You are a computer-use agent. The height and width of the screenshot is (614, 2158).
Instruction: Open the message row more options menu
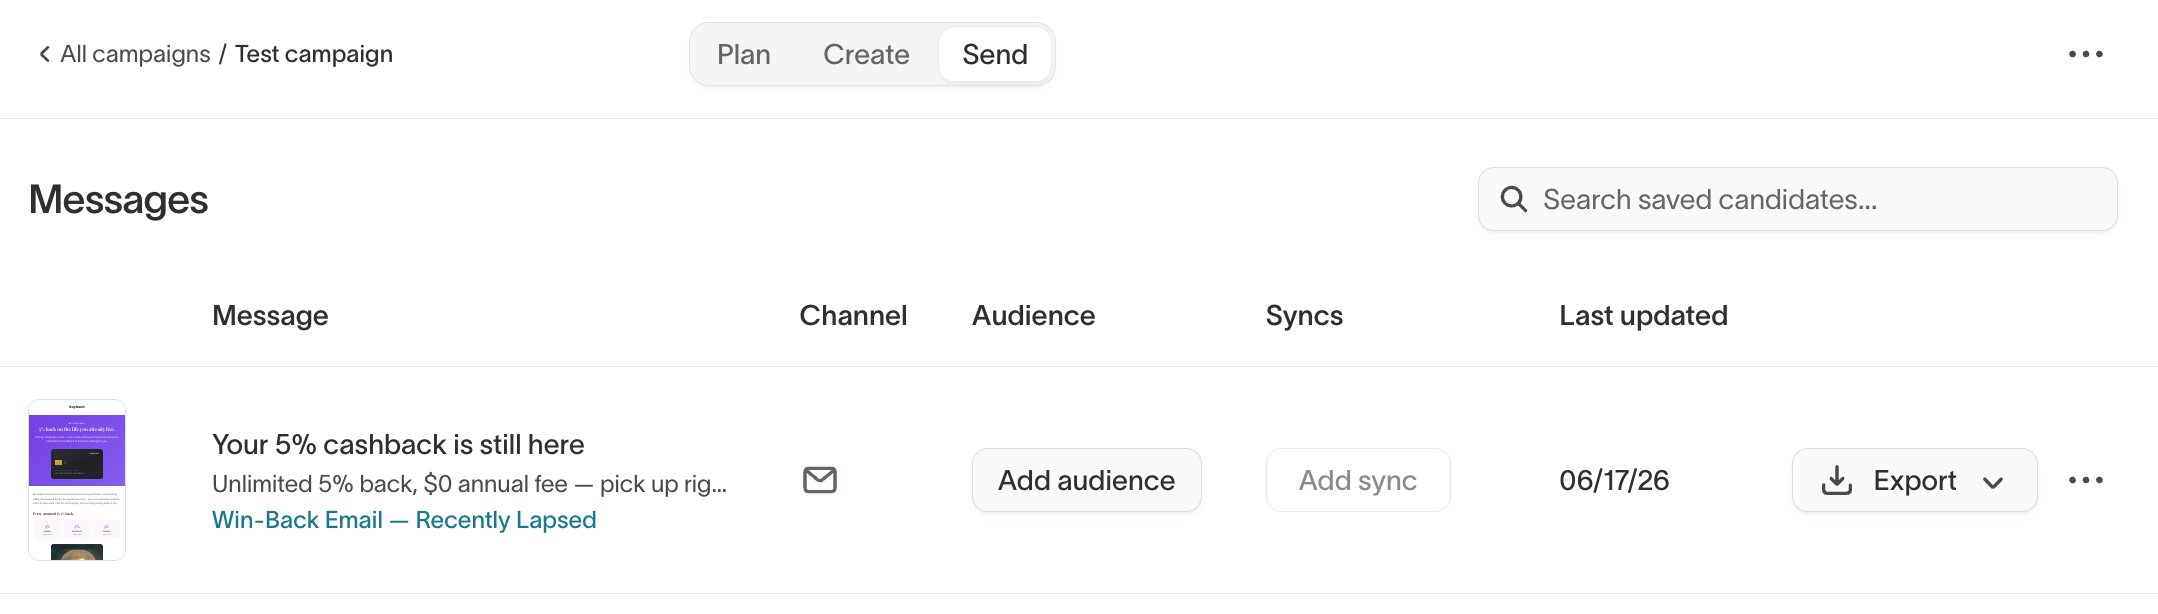(x=2085, y=480)
